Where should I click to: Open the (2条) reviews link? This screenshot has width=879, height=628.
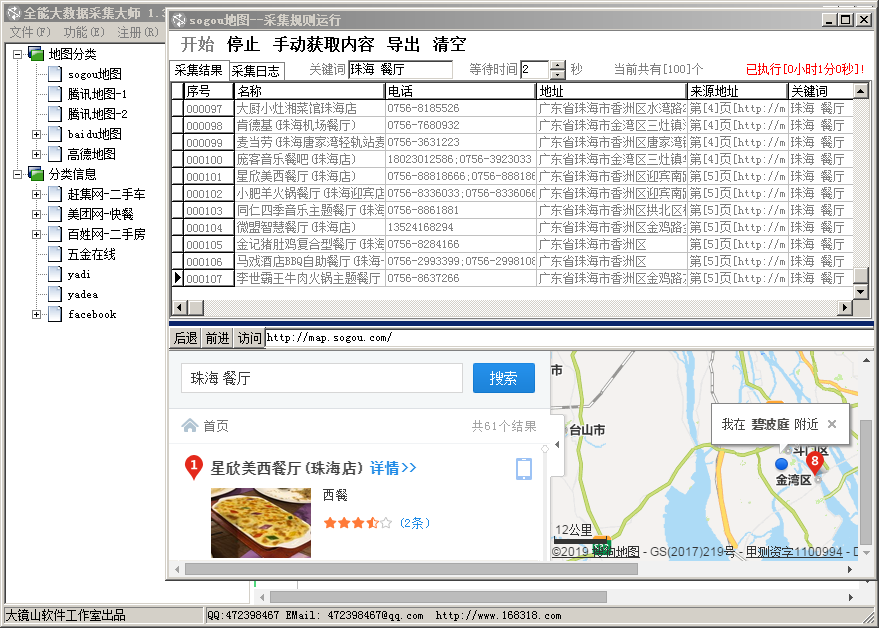click(415, 523)
